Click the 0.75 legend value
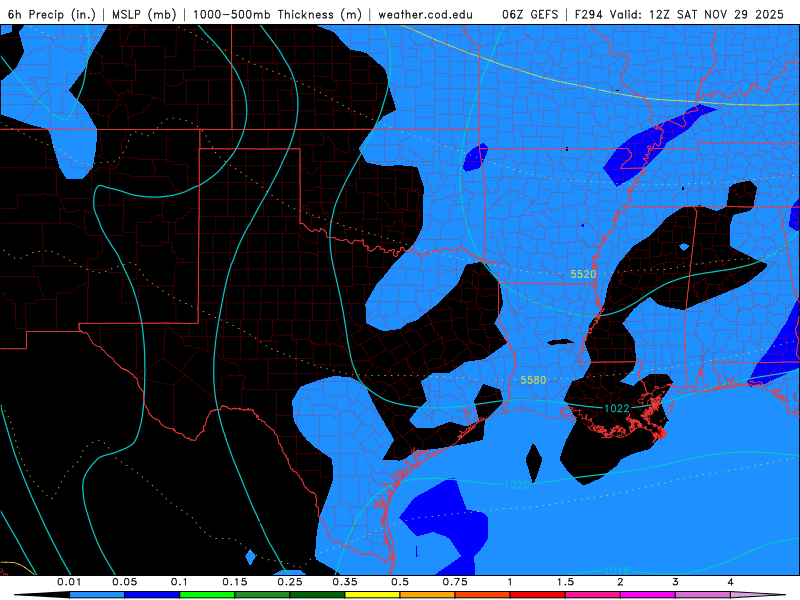The height and width of the screenshot is (600, 800). click(455, 582)
